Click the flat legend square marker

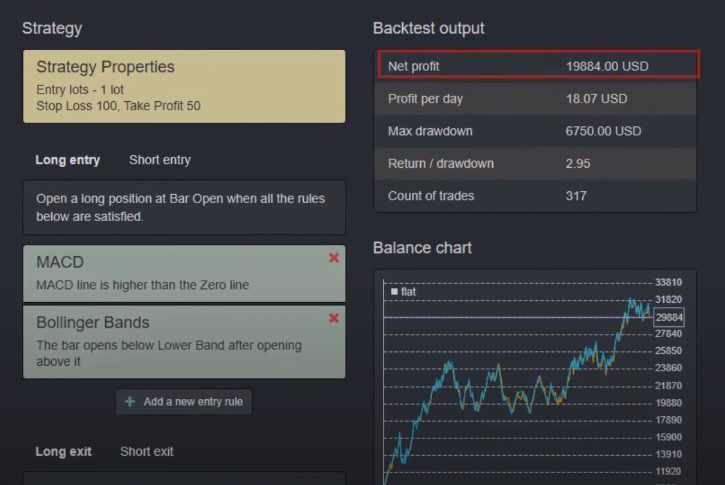click(x=394, y=292)
